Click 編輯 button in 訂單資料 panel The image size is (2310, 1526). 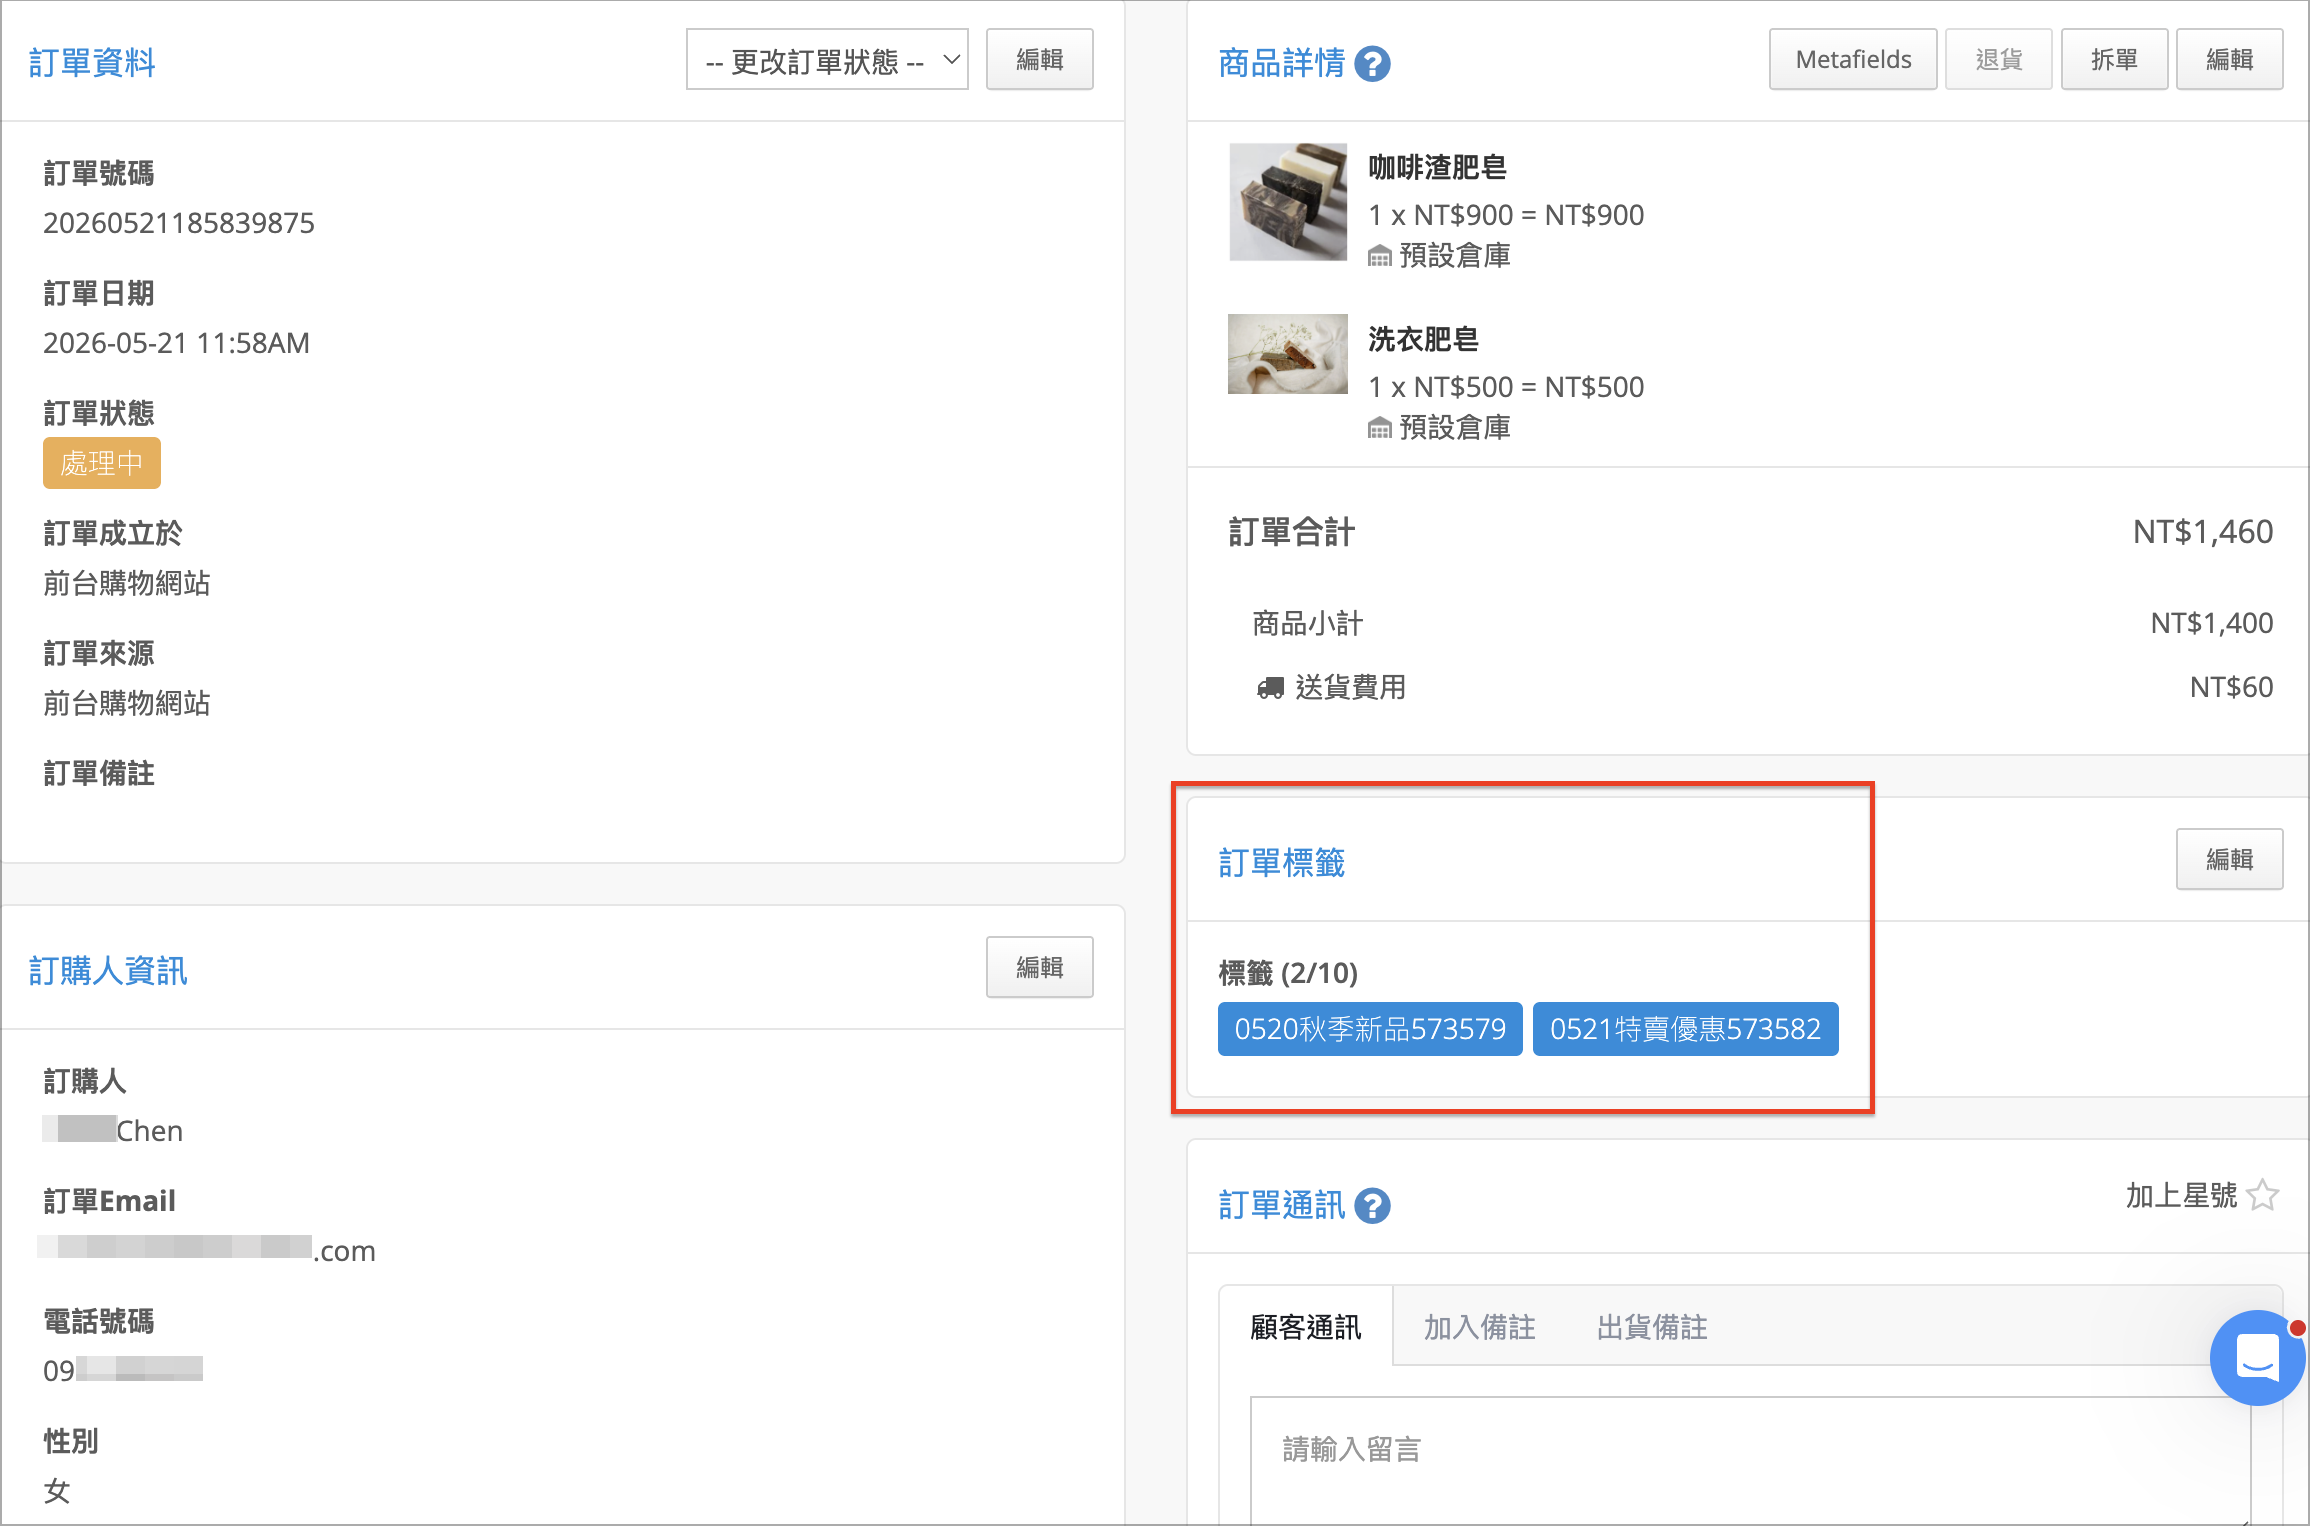click(x=1039, y=60)
